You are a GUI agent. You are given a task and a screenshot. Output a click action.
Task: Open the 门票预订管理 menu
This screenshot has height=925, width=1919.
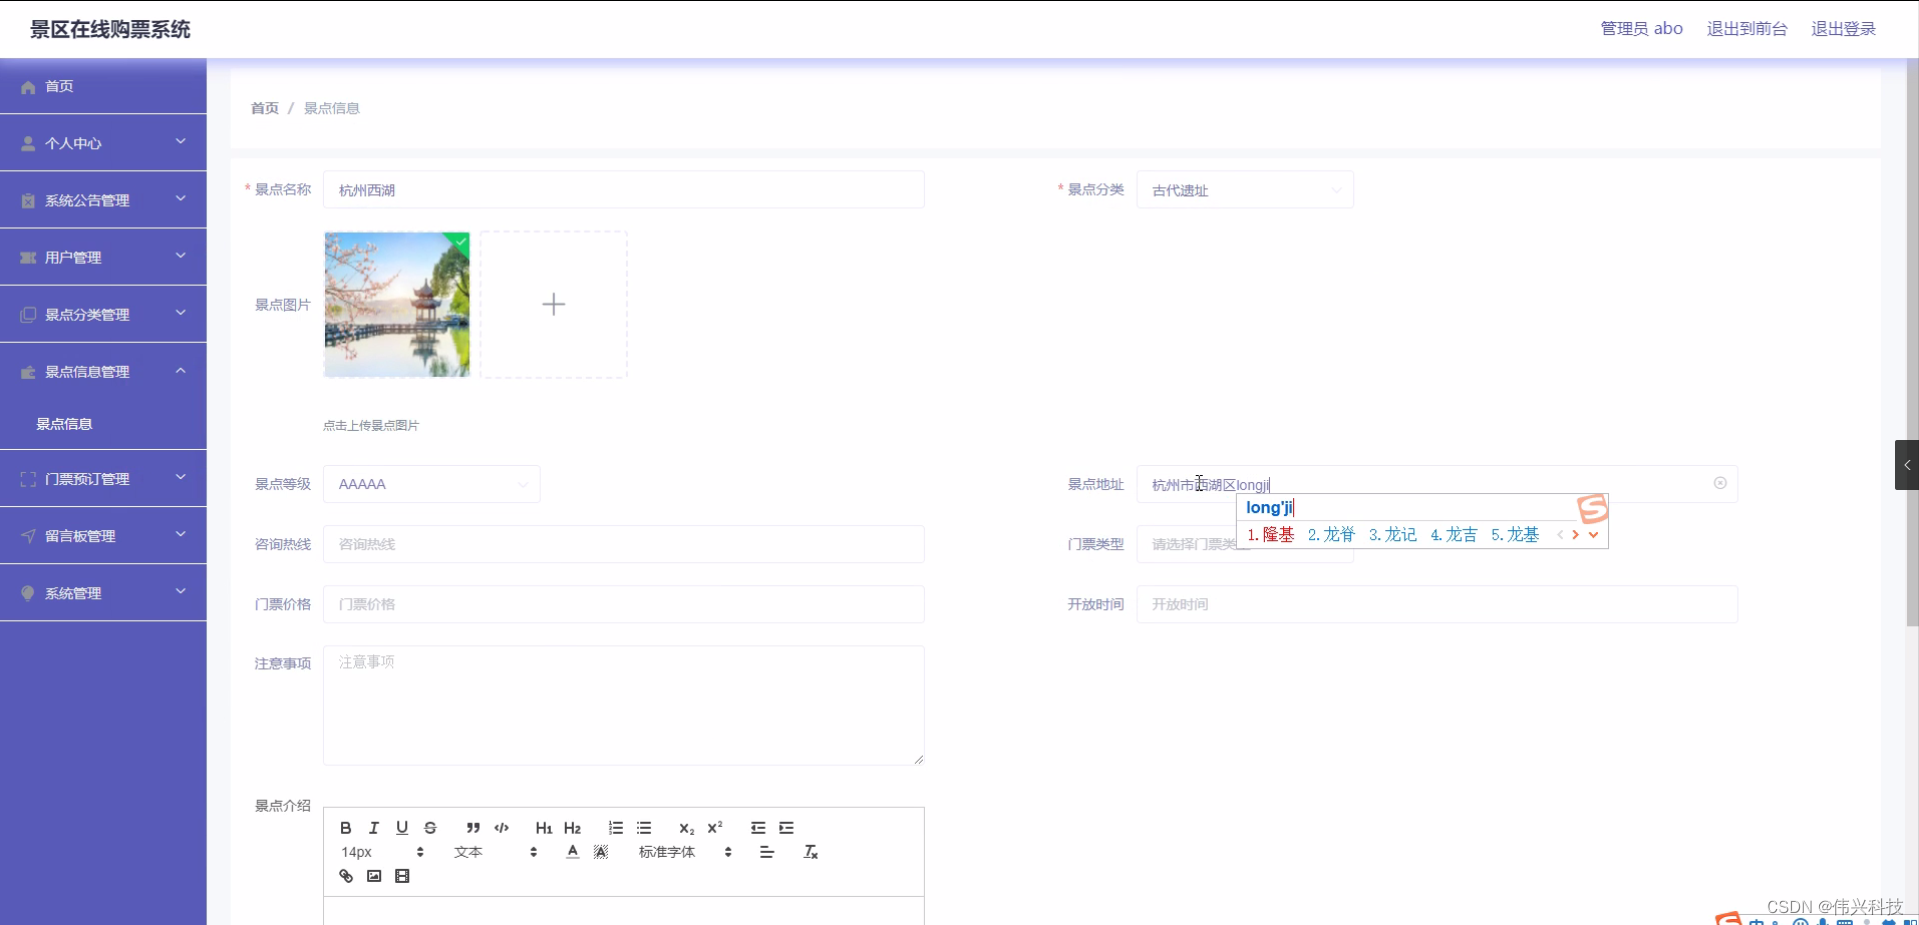pyautogui.click(x=103, y=478)
